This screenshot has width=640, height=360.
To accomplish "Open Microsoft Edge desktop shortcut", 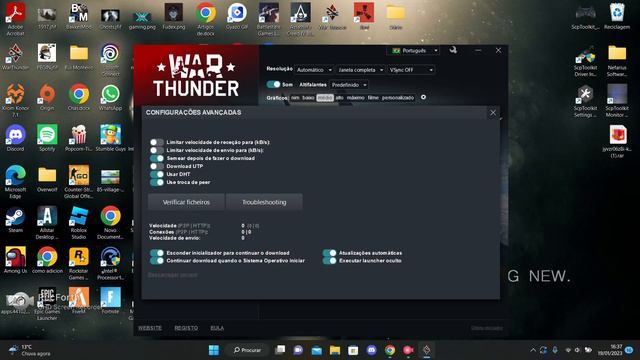I will (x=16, y=182).
